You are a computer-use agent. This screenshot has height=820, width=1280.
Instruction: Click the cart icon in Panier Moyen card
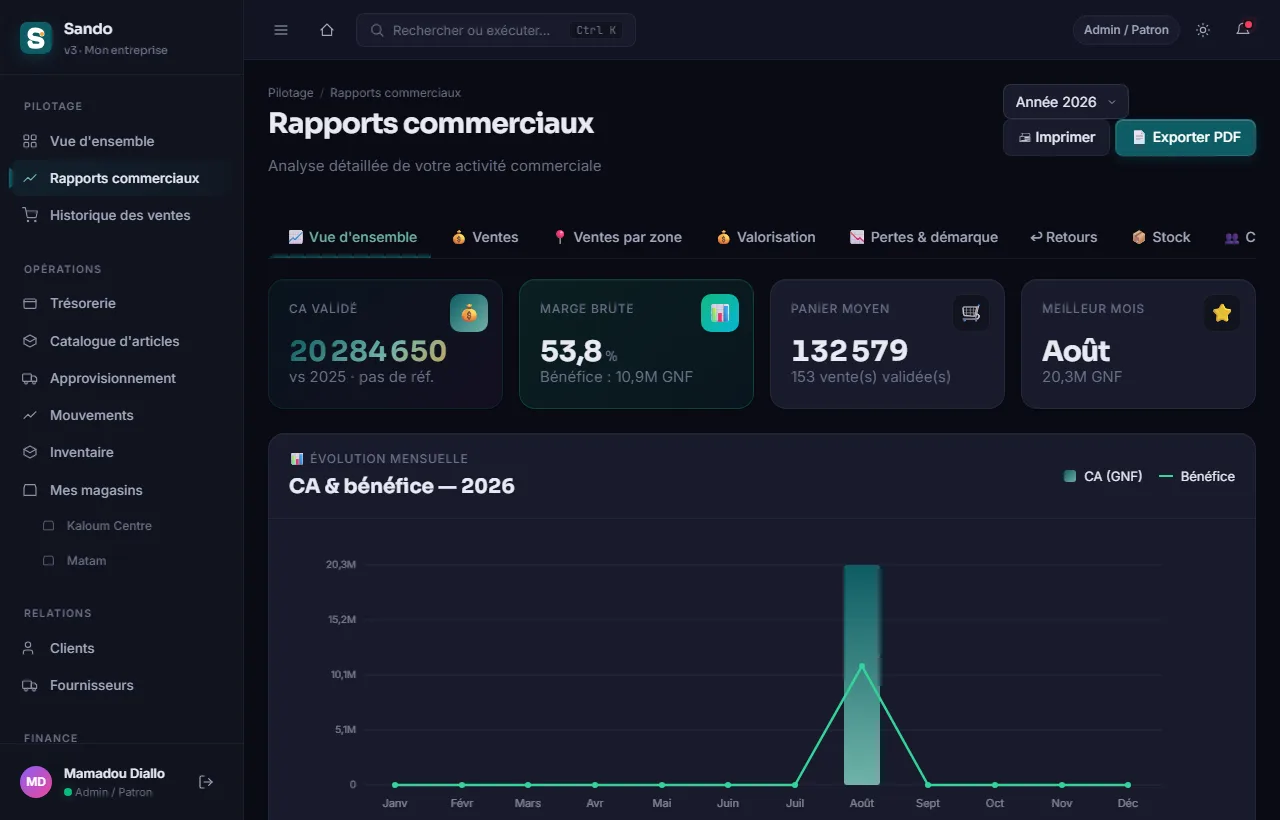[971, 313]
